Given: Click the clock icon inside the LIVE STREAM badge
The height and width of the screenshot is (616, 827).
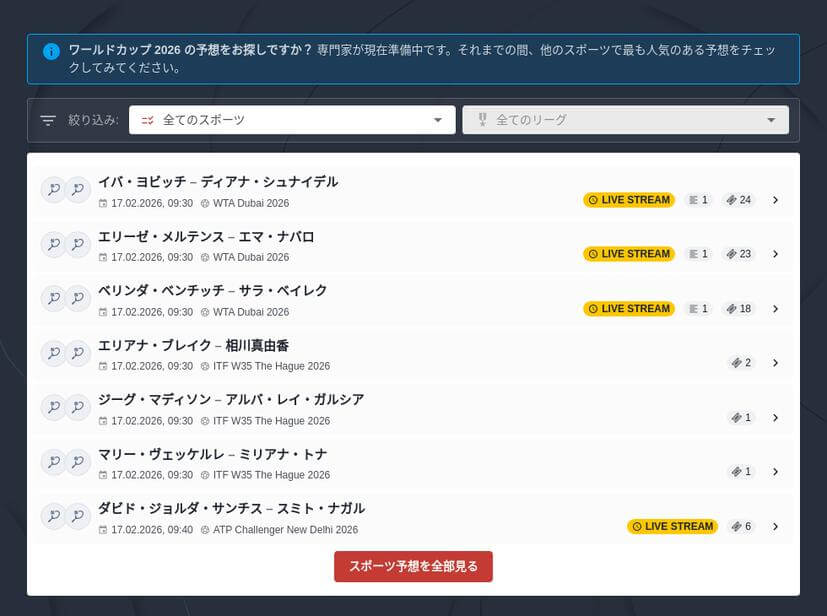Looking at the screenshot, I should [x=594, y=200].
